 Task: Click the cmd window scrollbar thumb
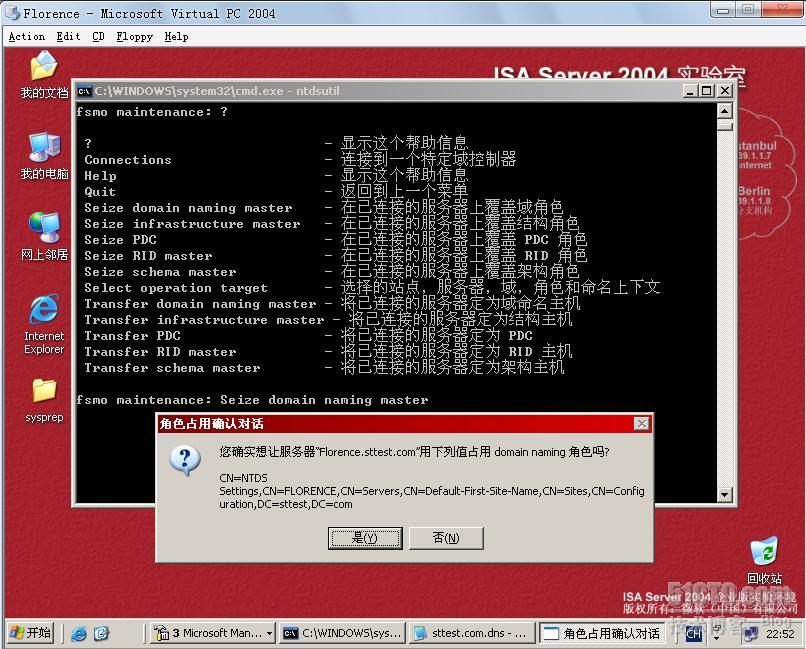pyautogui.click(x=724, y=125)
